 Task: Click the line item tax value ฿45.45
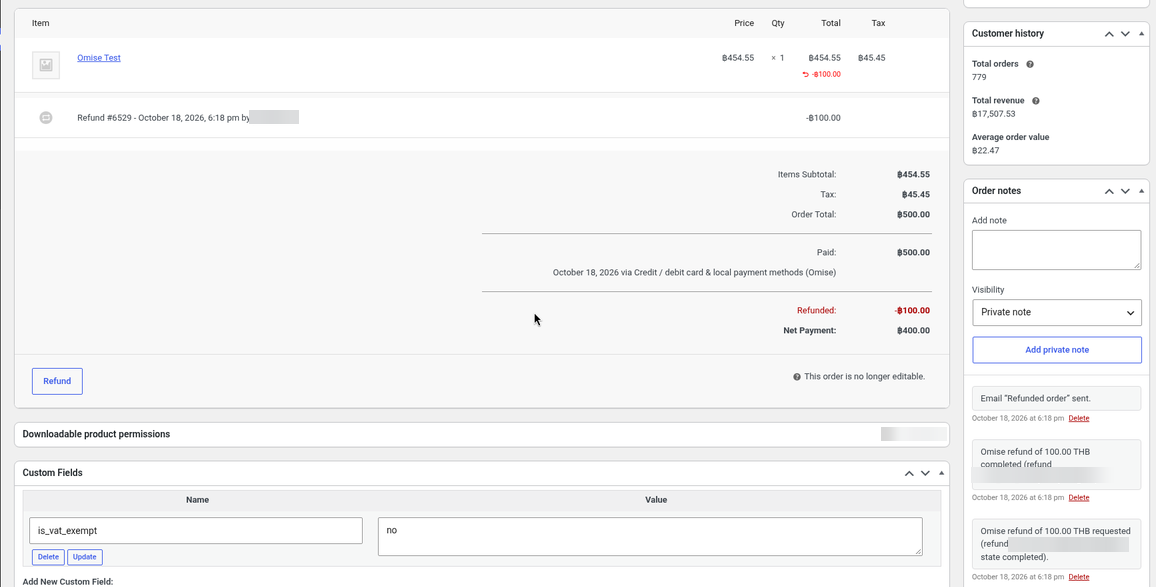(871, 58)
